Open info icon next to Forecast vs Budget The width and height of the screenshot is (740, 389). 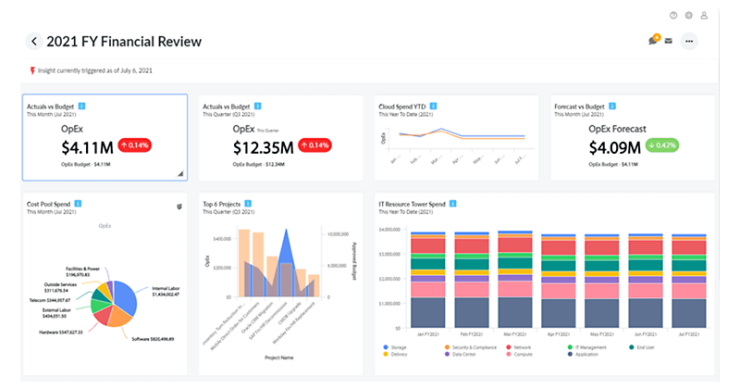[x=612, y=106]
